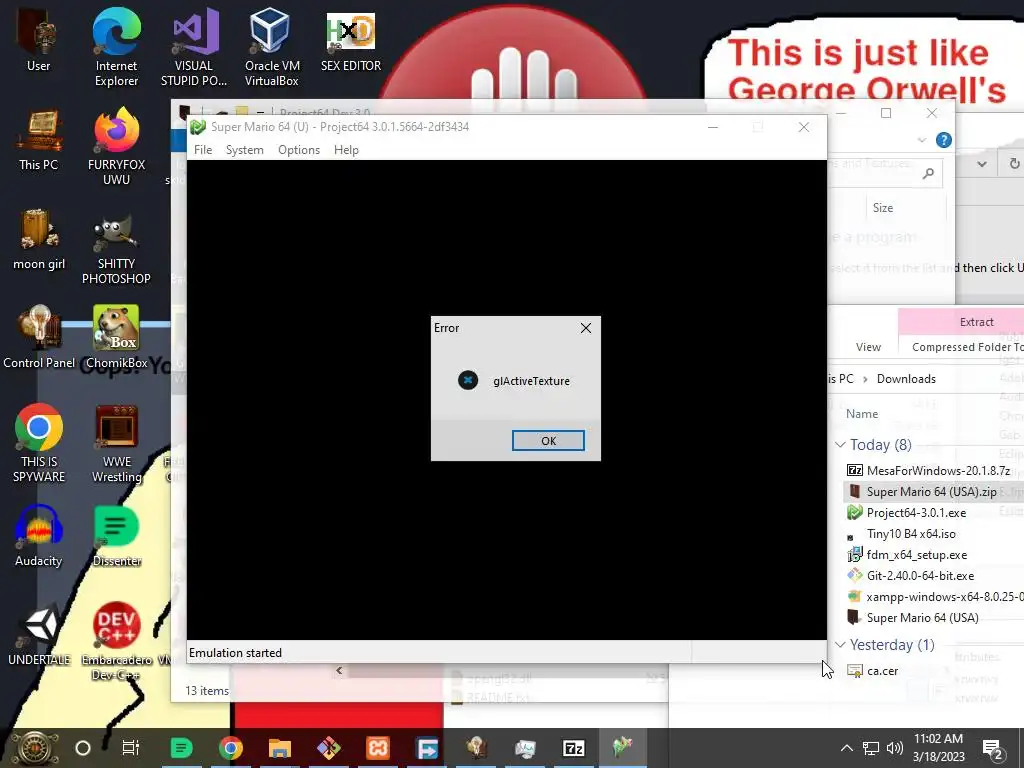Open the HxD SEX EDITOR shortcut
1024x768 pixels.
(351, 40)
